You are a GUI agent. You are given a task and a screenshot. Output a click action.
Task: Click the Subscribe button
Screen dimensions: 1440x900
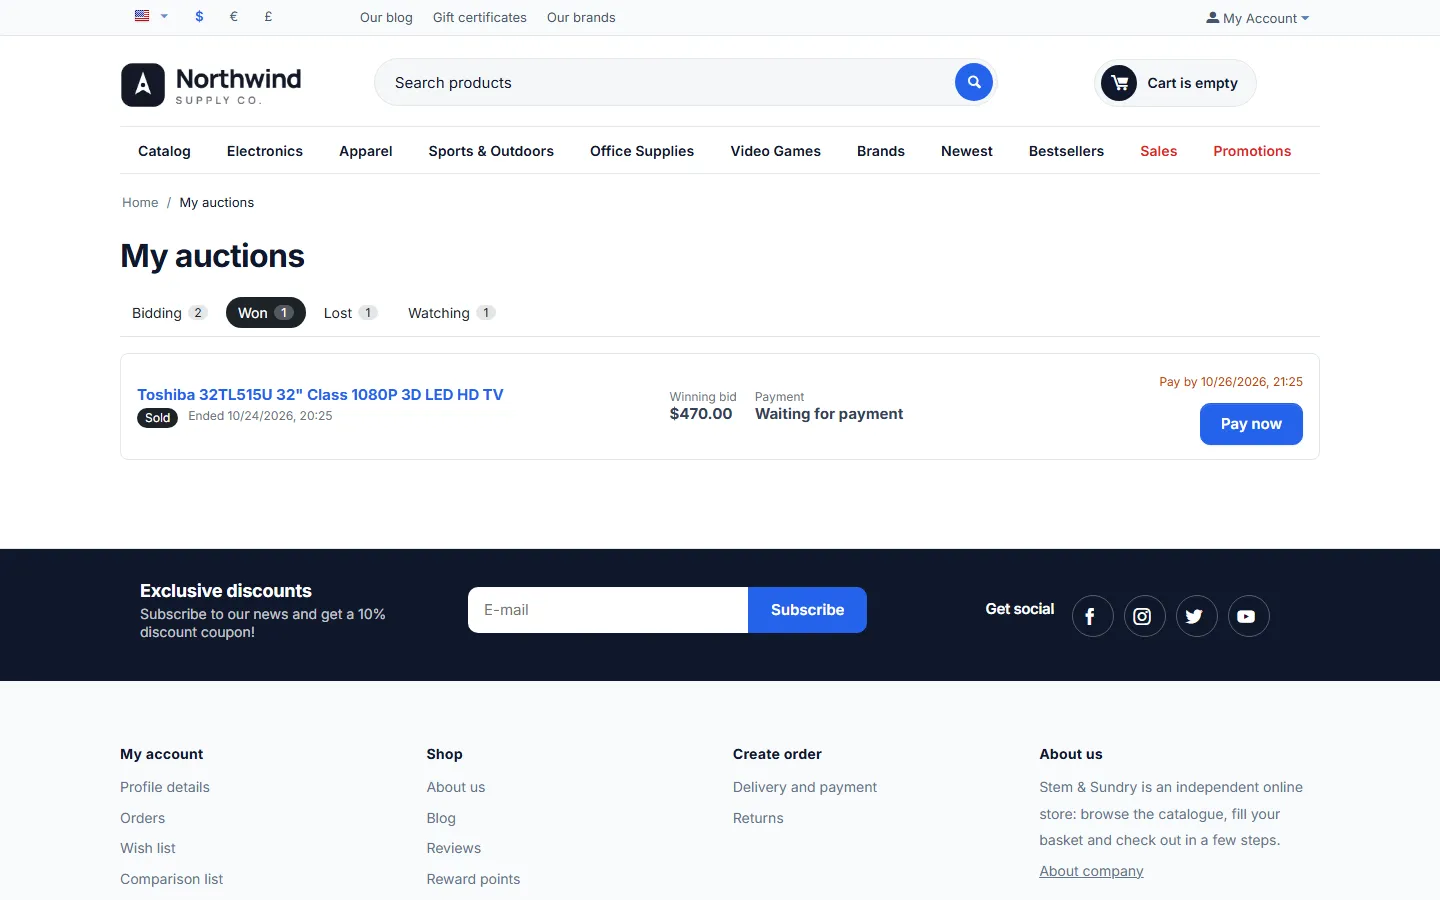point(807,610)
